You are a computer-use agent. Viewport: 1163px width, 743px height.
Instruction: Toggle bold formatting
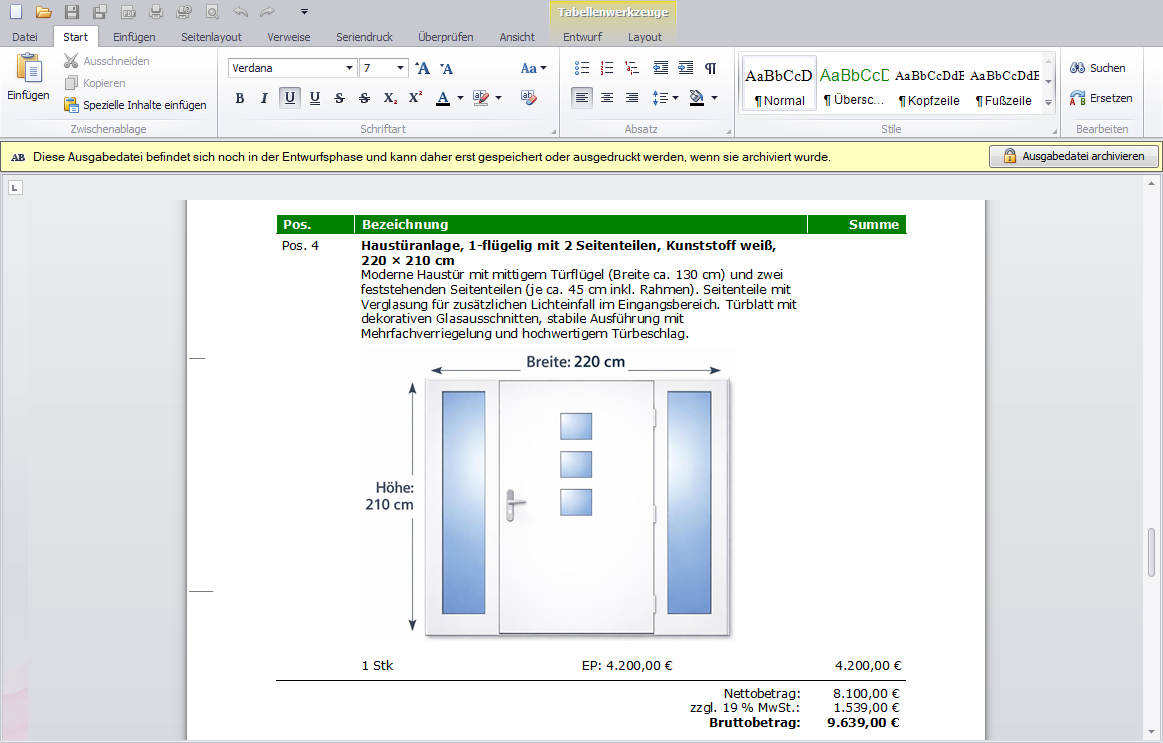tap(239, 98)
